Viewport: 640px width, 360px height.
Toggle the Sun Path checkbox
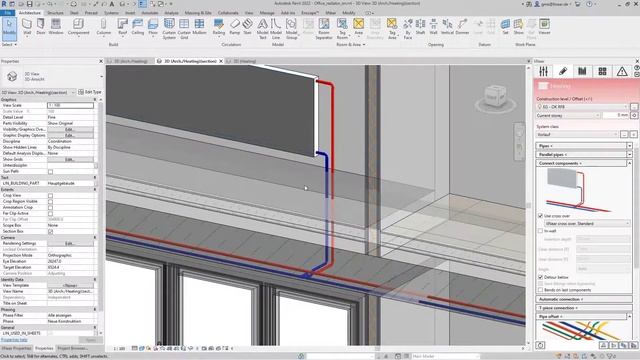[50, 172]
